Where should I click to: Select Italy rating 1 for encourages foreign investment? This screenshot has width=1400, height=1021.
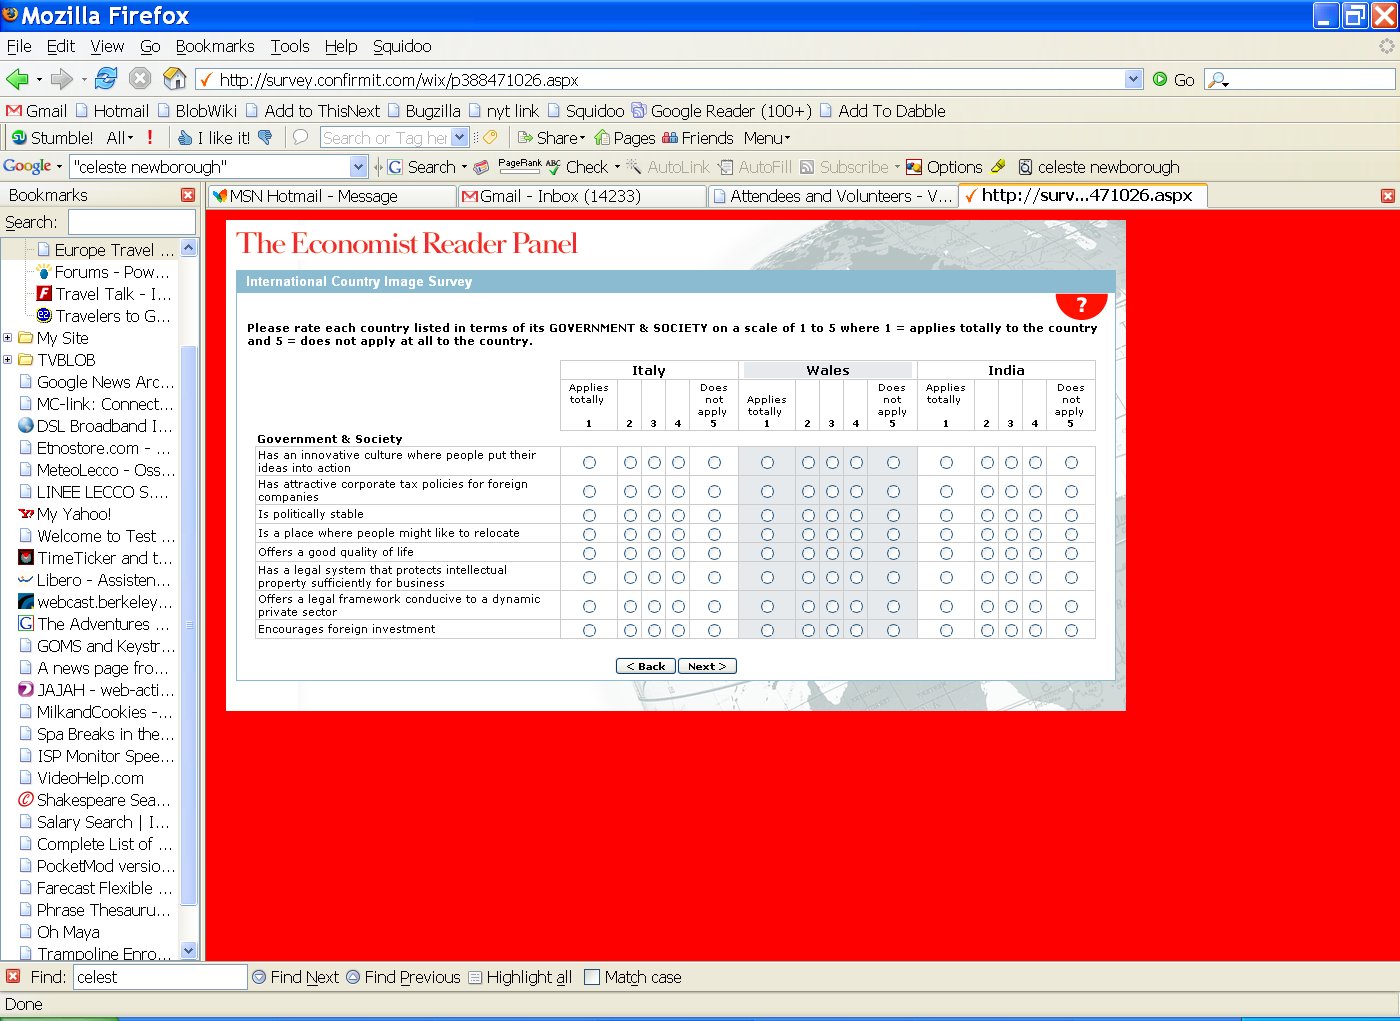(589, 630)
